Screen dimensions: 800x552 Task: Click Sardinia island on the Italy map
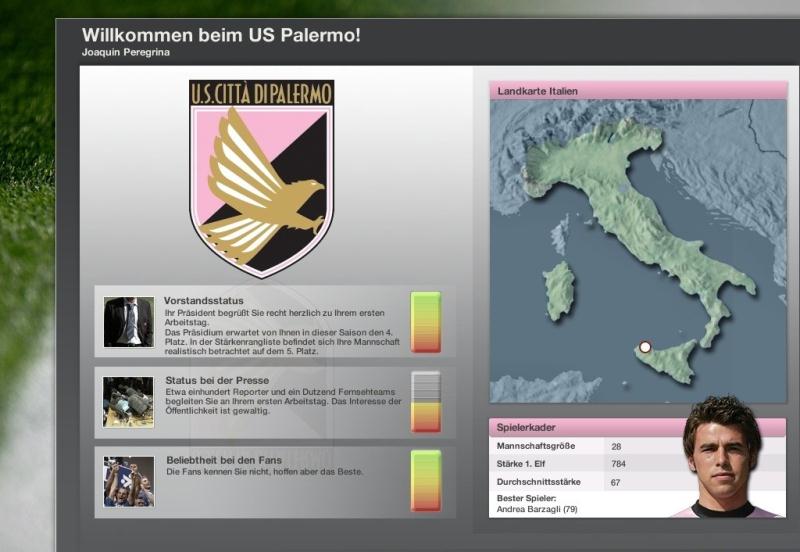(559, 291)
